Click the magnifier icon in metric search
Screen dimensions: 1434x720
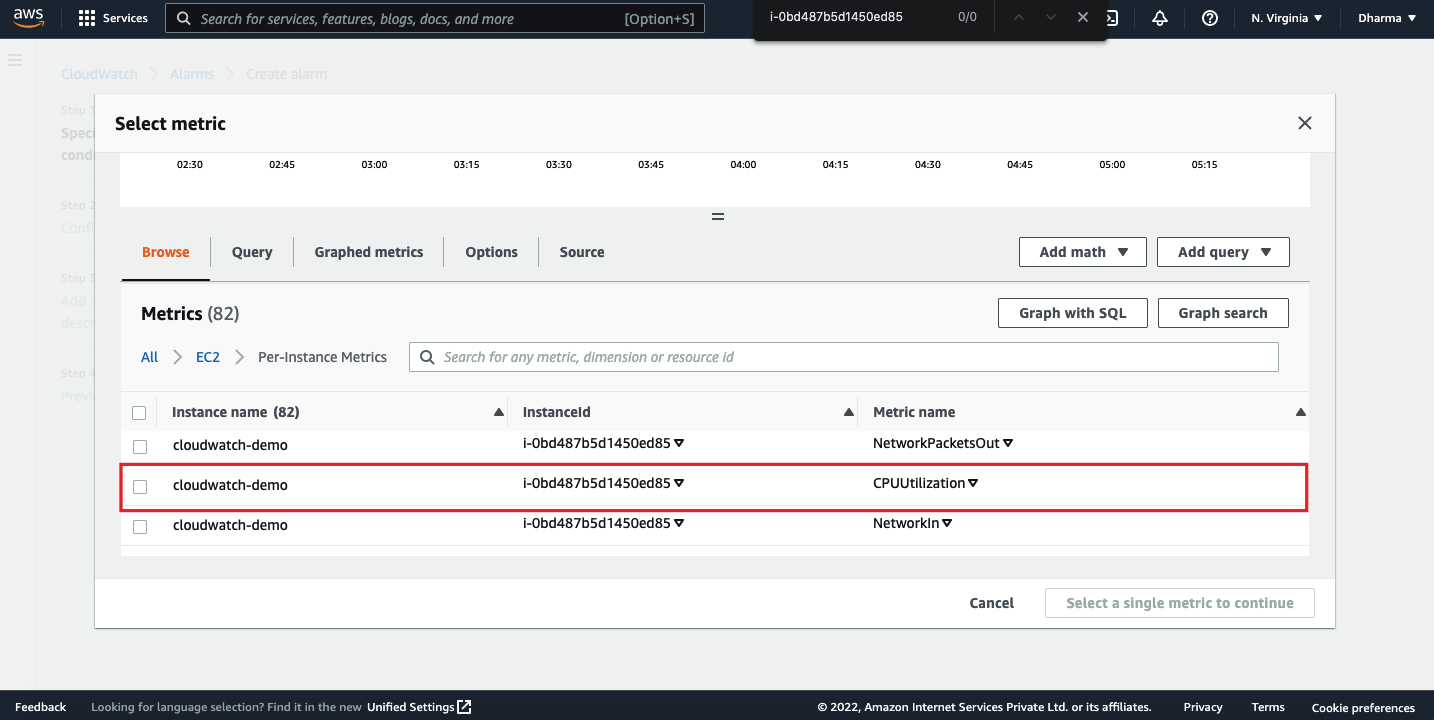coord(428,357)
